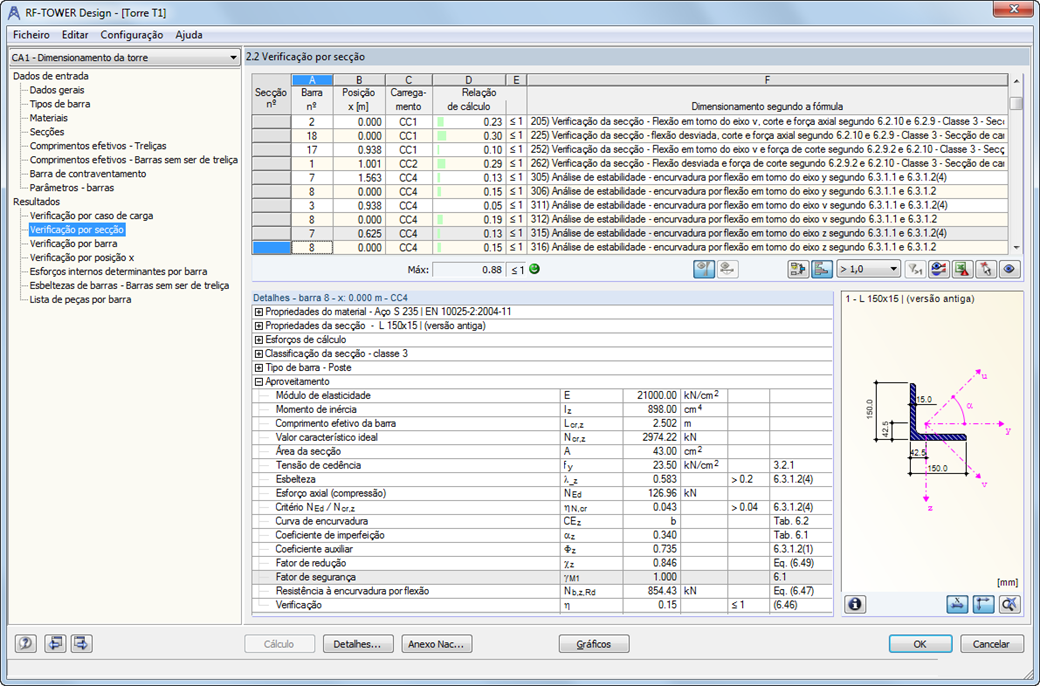Open the Editar menu
1040x686 pixels.
pos(75,34)
